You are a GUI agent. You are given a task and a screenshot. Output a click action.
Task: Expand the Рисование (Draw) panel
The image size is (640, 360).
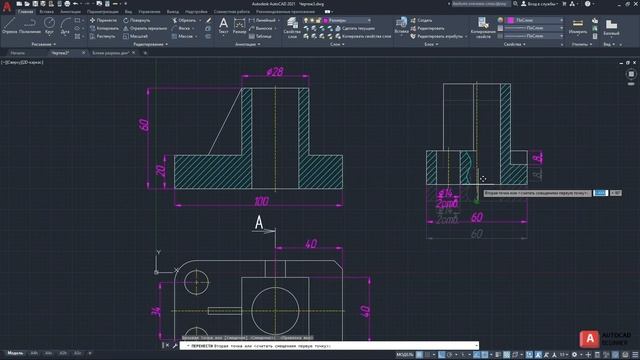click(43, 44)
